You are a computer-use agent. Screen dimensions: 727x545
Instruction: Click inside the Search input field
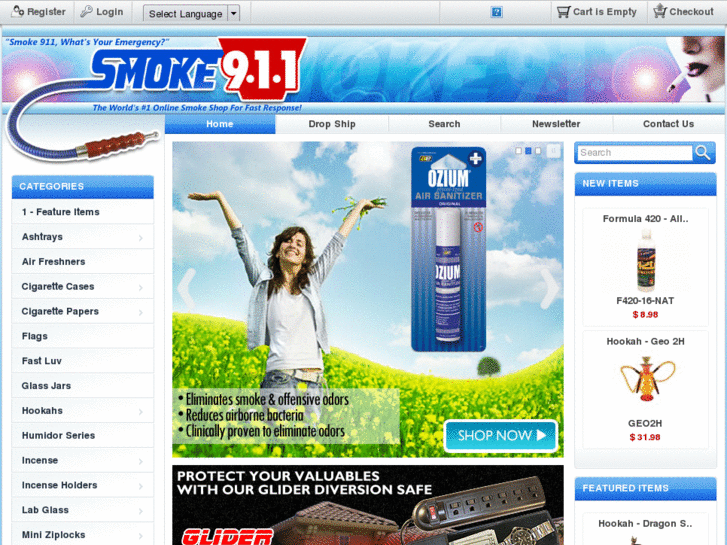pyautogui.click(x=635, y=153)
